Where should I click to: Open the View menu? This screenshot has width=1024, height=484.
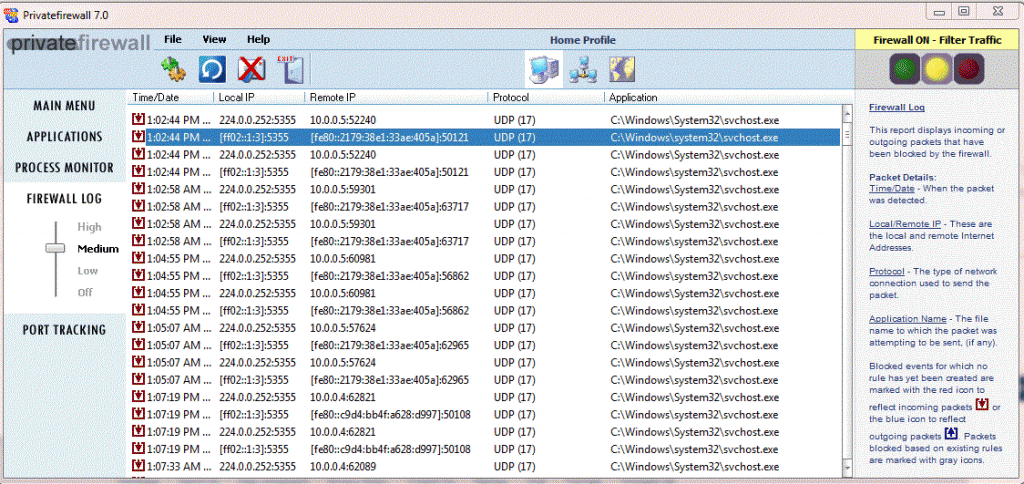[214, 39]
